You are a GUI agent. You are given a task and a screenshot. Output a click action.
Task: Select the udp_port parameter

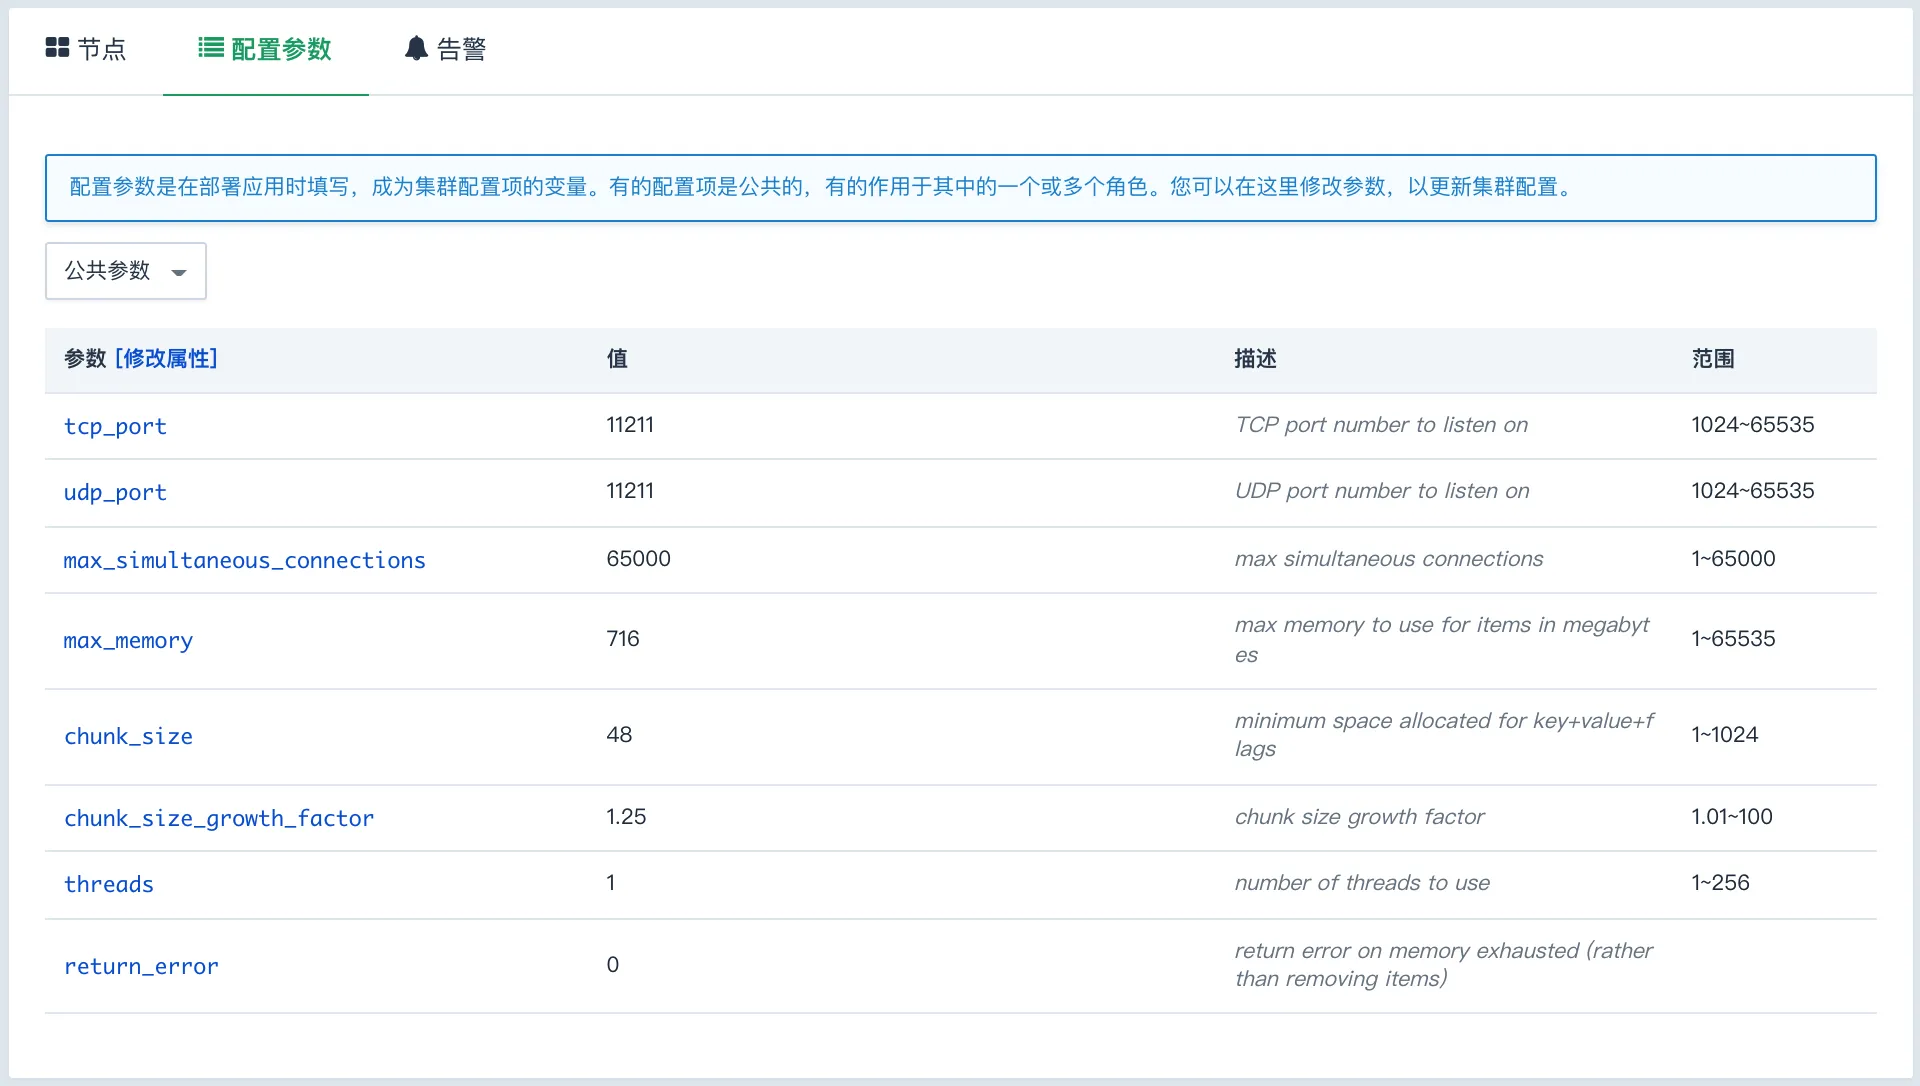[115, 492]
